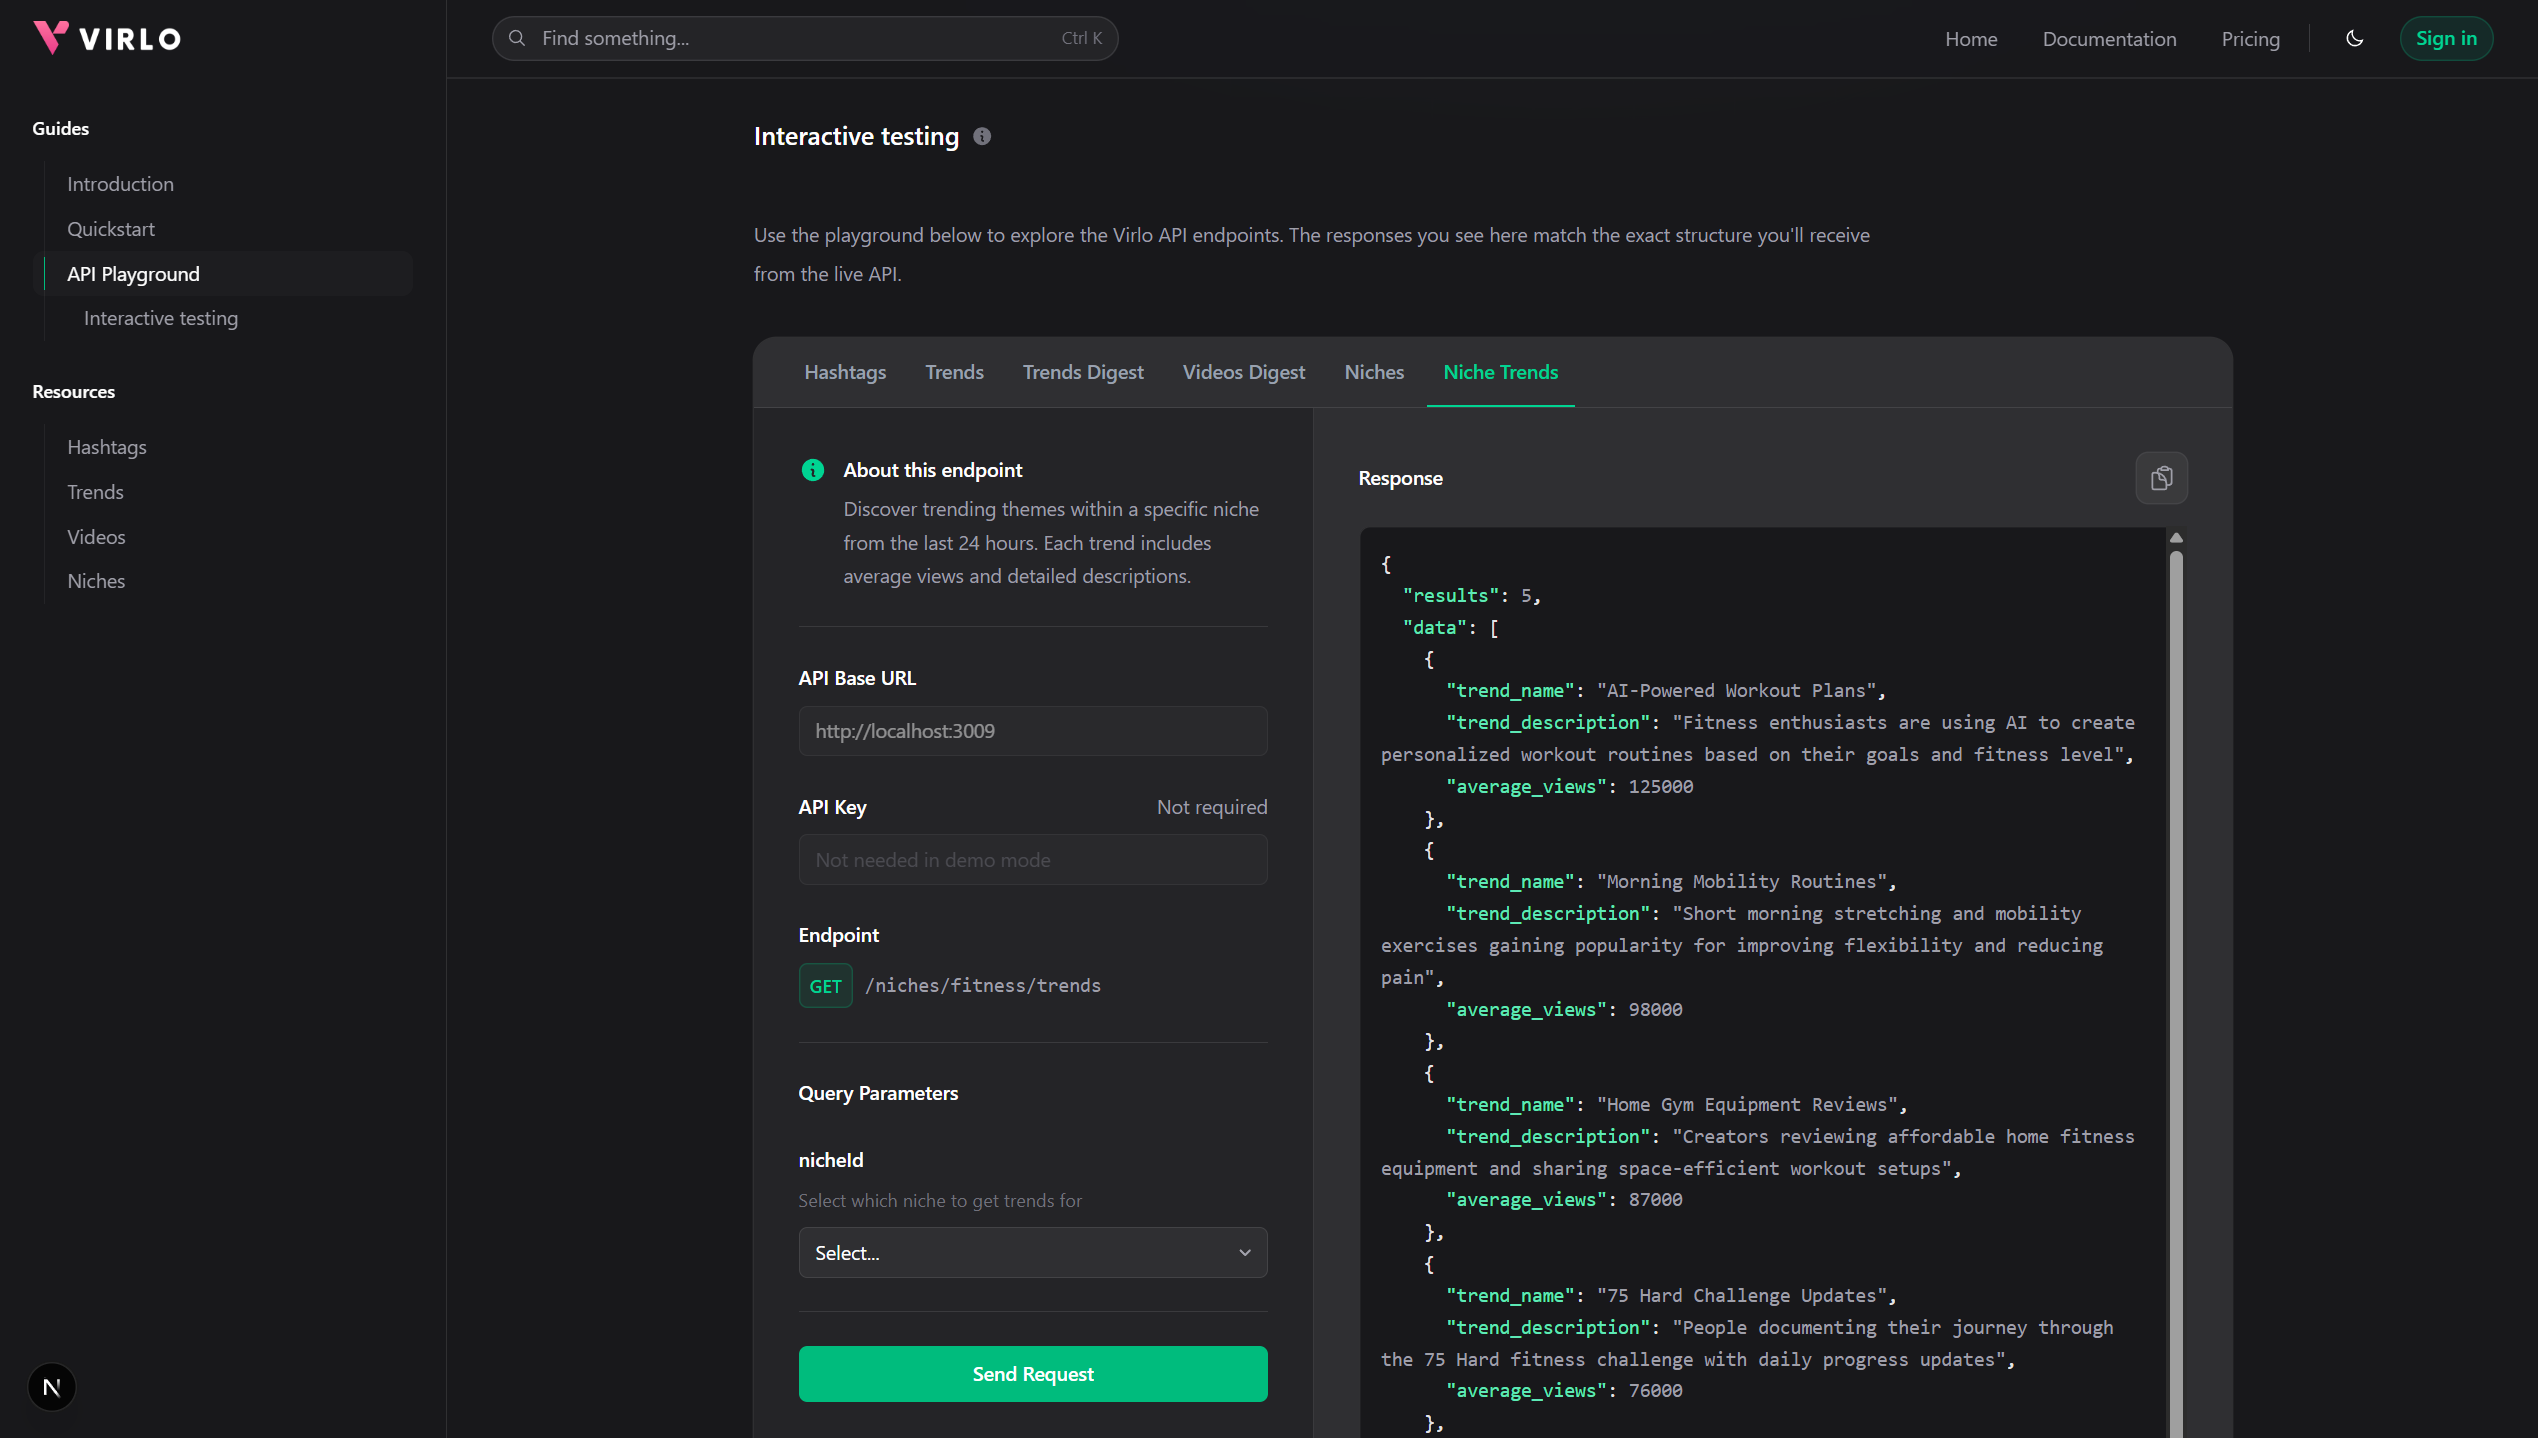Open the Videos Digest tab
Screen dimensions: 2538x1438
coord(1243,372)
